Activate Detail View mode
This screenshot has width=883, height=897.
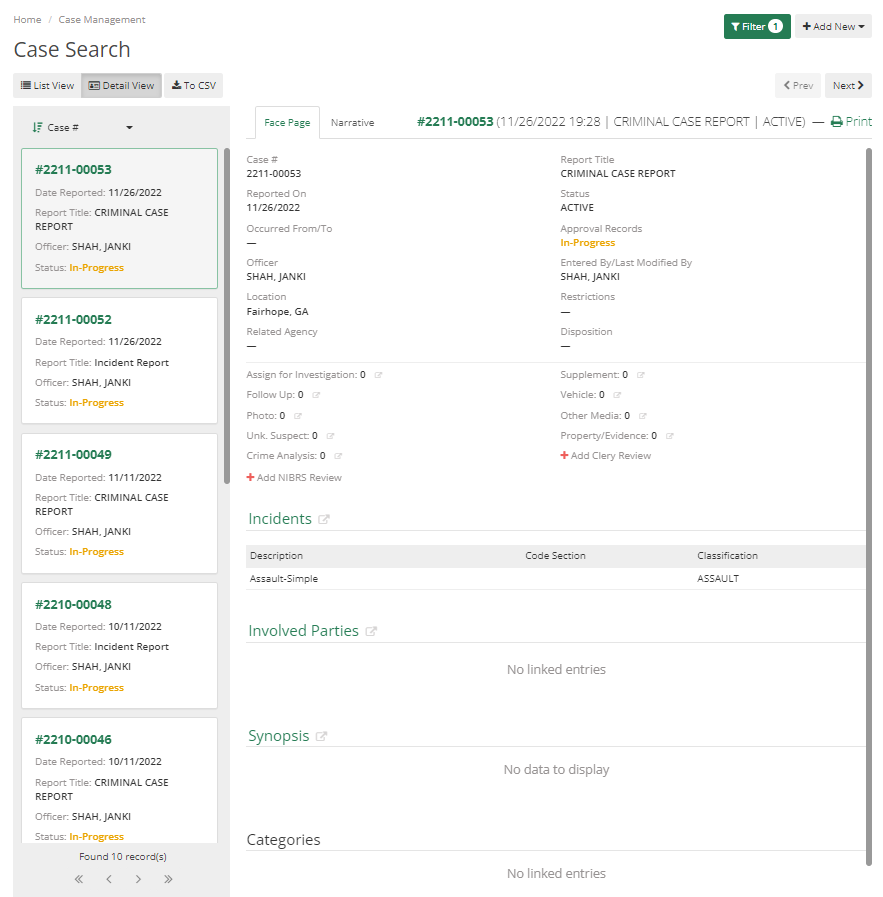[x=120, y=85]
